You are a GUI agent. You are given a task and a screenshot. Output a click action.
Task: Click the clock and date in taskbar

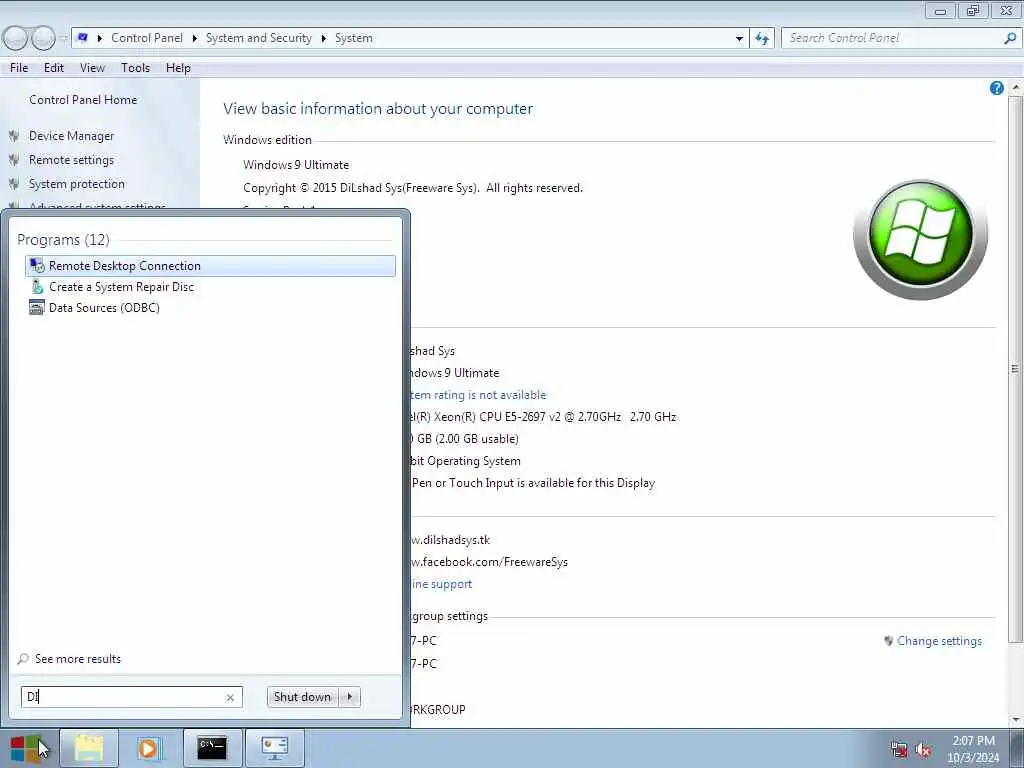973,749
